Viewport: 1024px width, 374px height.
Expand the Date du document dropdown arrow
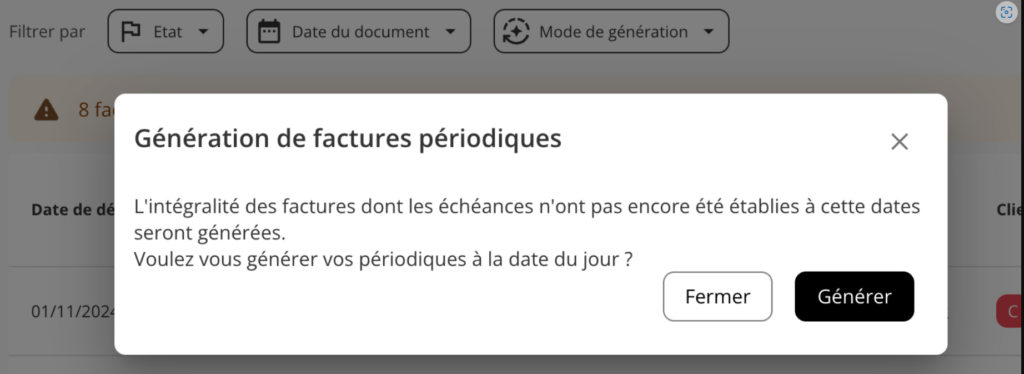click(450, 31)
